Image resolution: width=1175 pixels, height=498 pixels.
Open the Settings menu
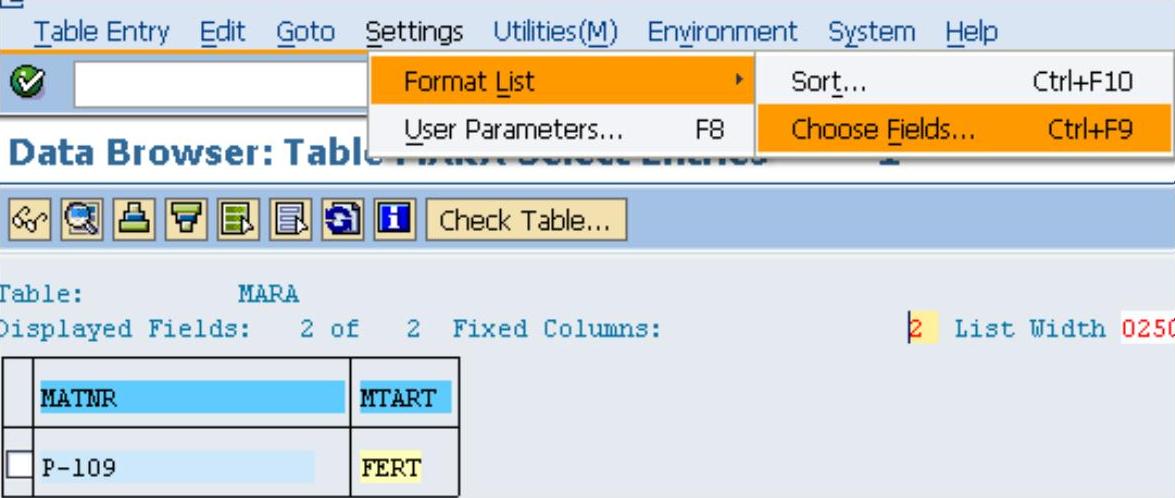[414, 32]
